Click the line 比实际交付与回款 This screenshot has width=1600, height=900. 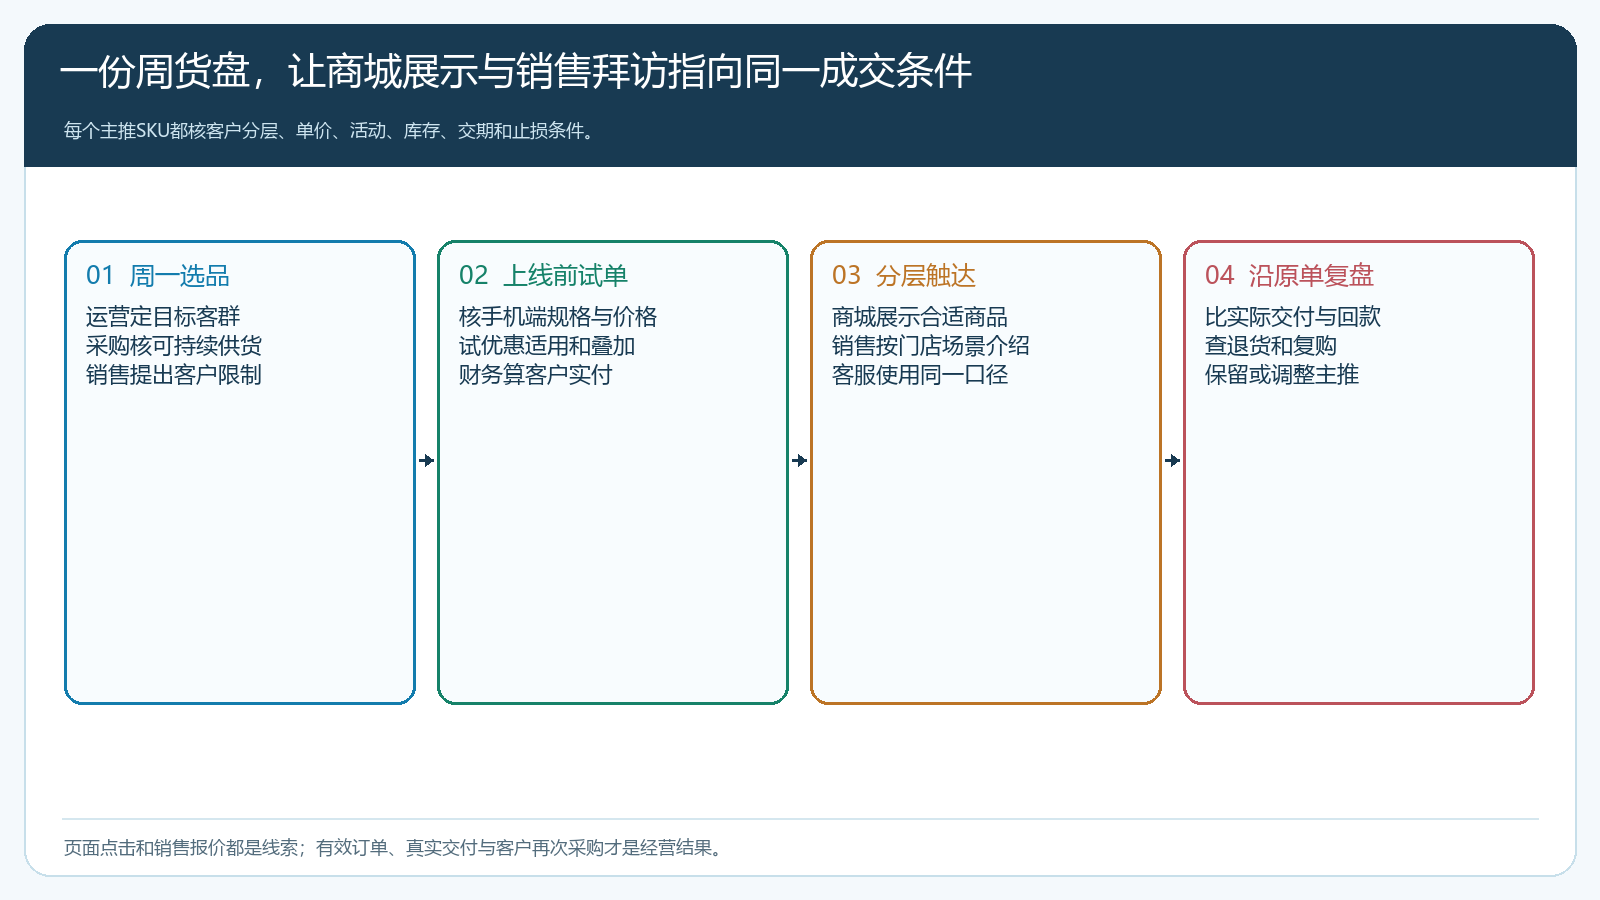(x=1293, y=317)
